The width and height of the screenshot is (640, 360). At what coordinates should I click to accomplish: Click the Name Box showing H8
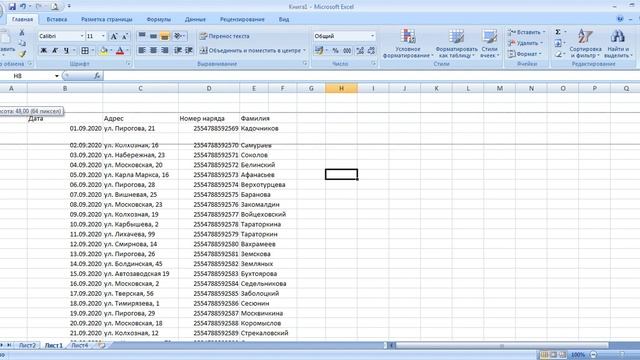tap(30, 76)
